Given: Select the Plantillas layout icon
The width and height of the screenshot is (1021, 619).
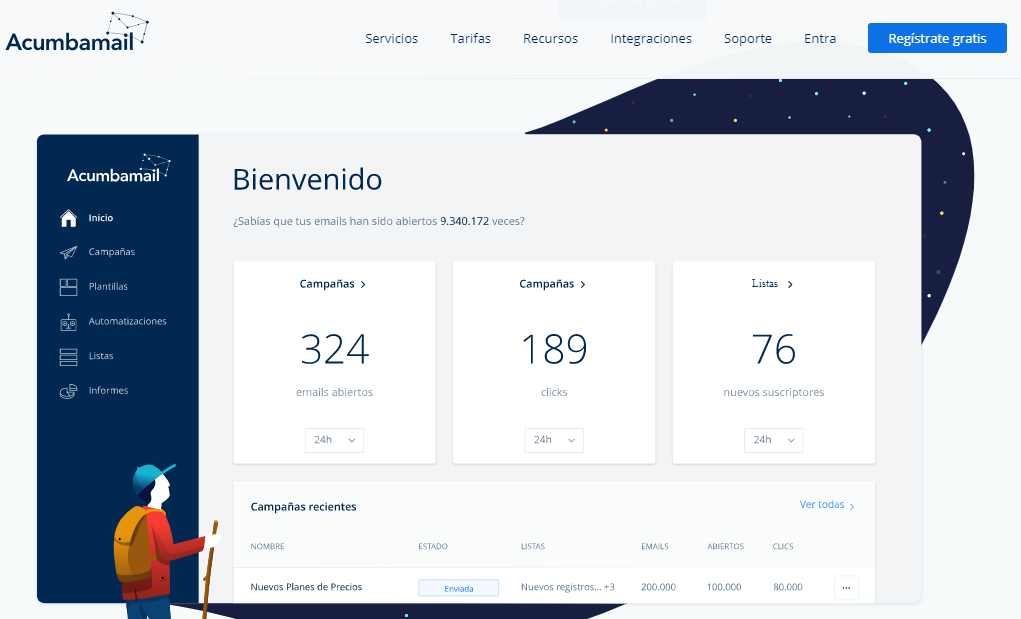Looking at the screenshot, I should (x=68, y=287).
